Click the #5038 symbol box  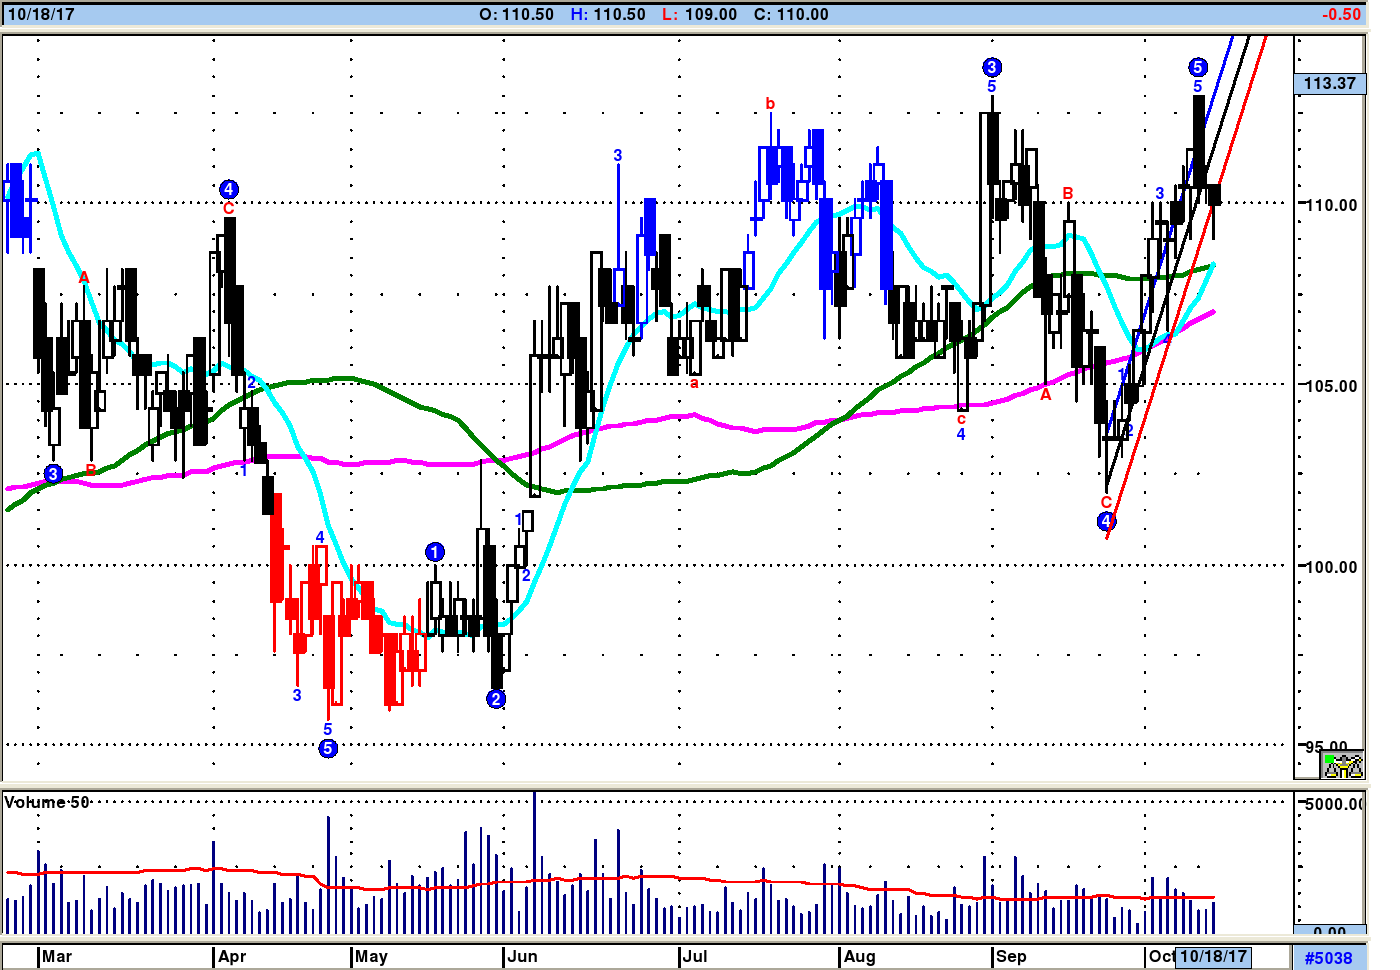(x=1329, y=957)
